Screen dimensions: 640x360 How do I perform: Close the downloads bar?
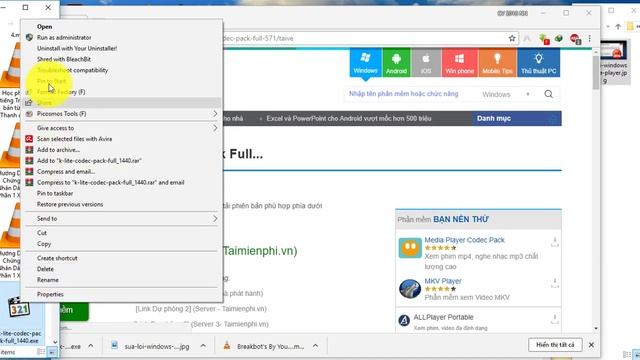(x=591, y=345)
